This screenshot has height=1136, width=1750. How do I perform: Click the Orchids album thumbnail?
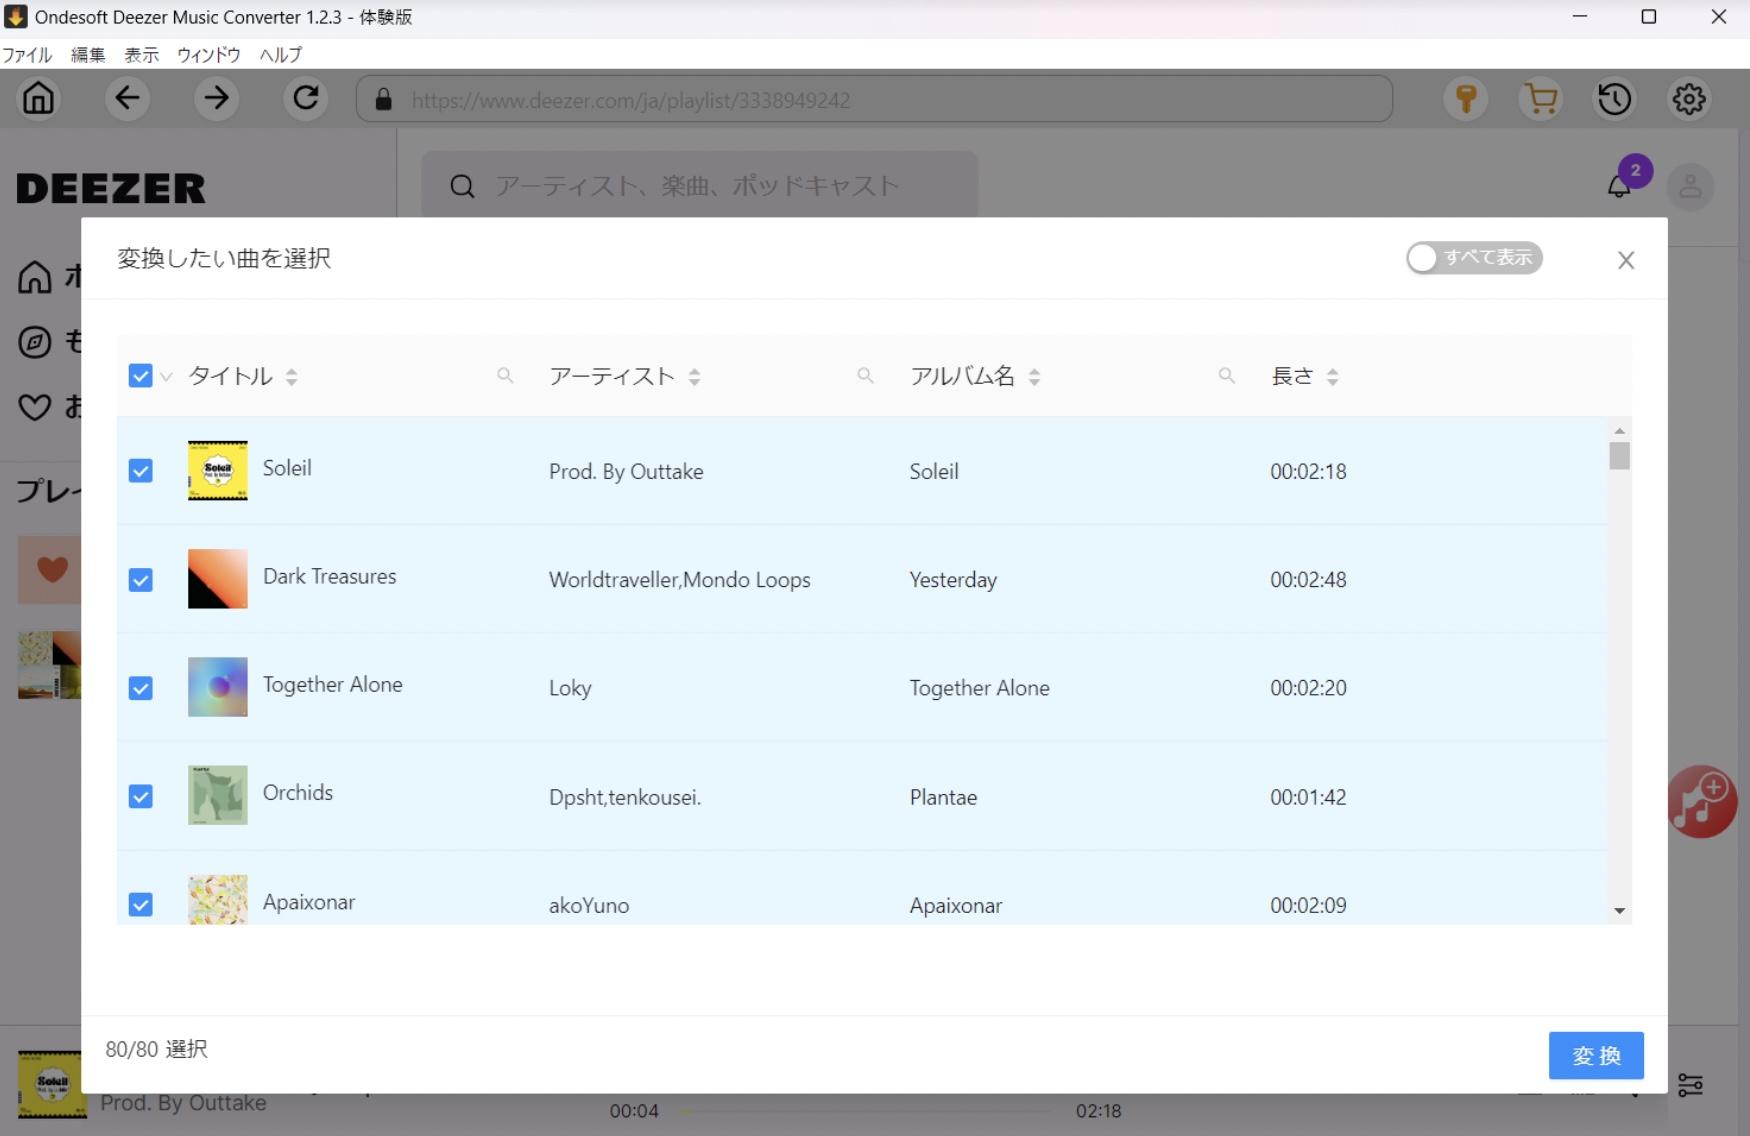click(x=217, y=794)
